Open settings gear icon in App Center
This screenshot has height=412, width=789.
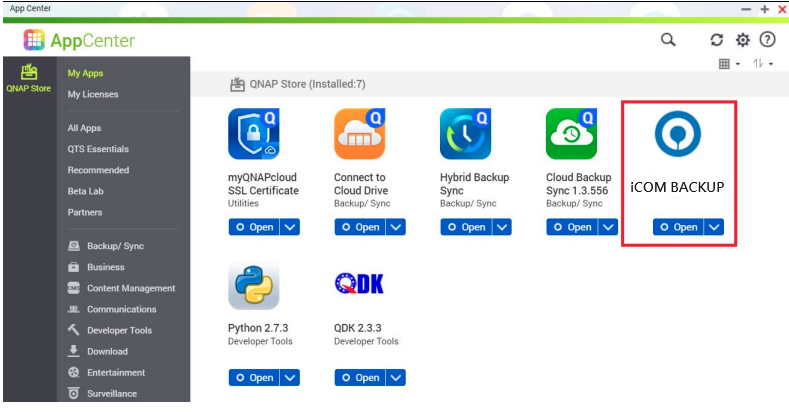pyautogui.click(x=743, y=40)
